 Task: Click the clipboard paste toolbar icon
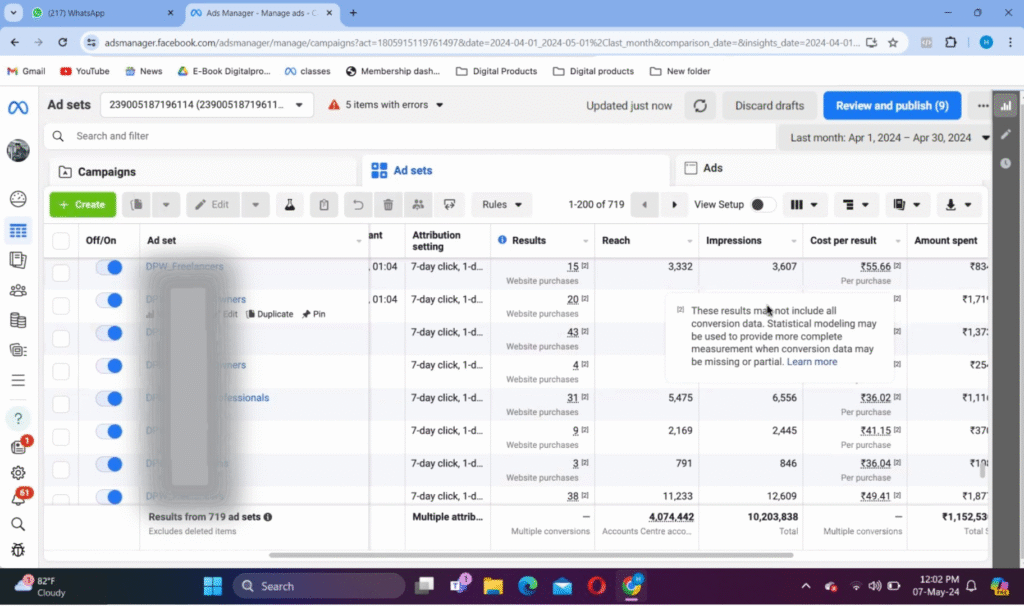(324, 204)
